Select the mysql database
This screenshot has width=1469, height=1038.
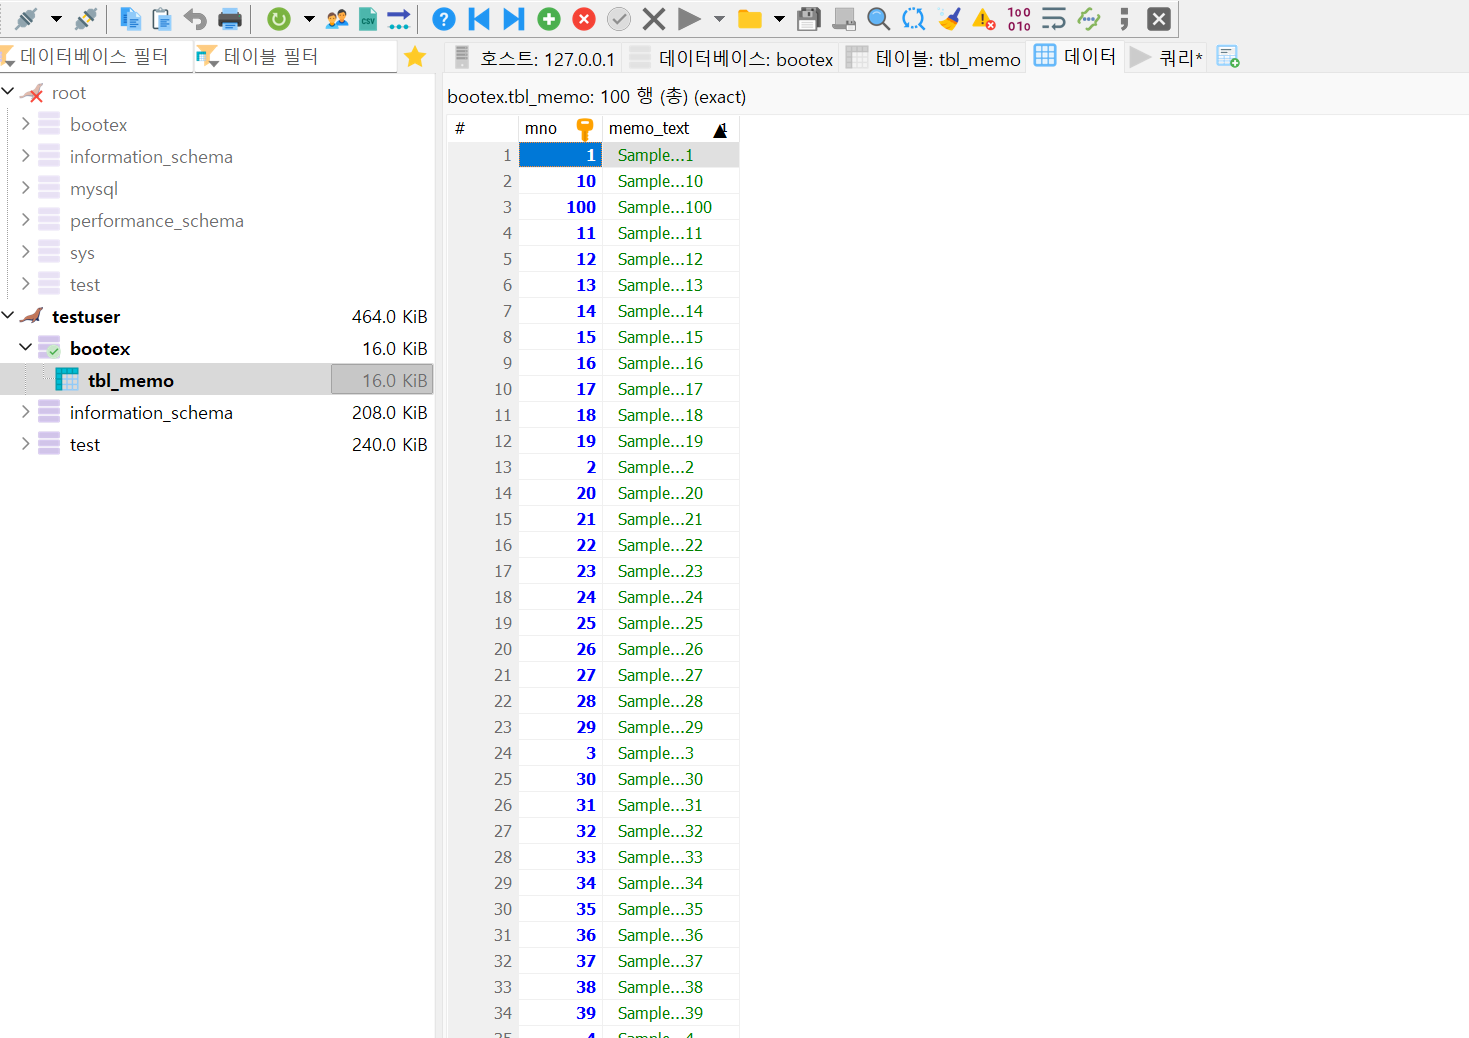94,189
